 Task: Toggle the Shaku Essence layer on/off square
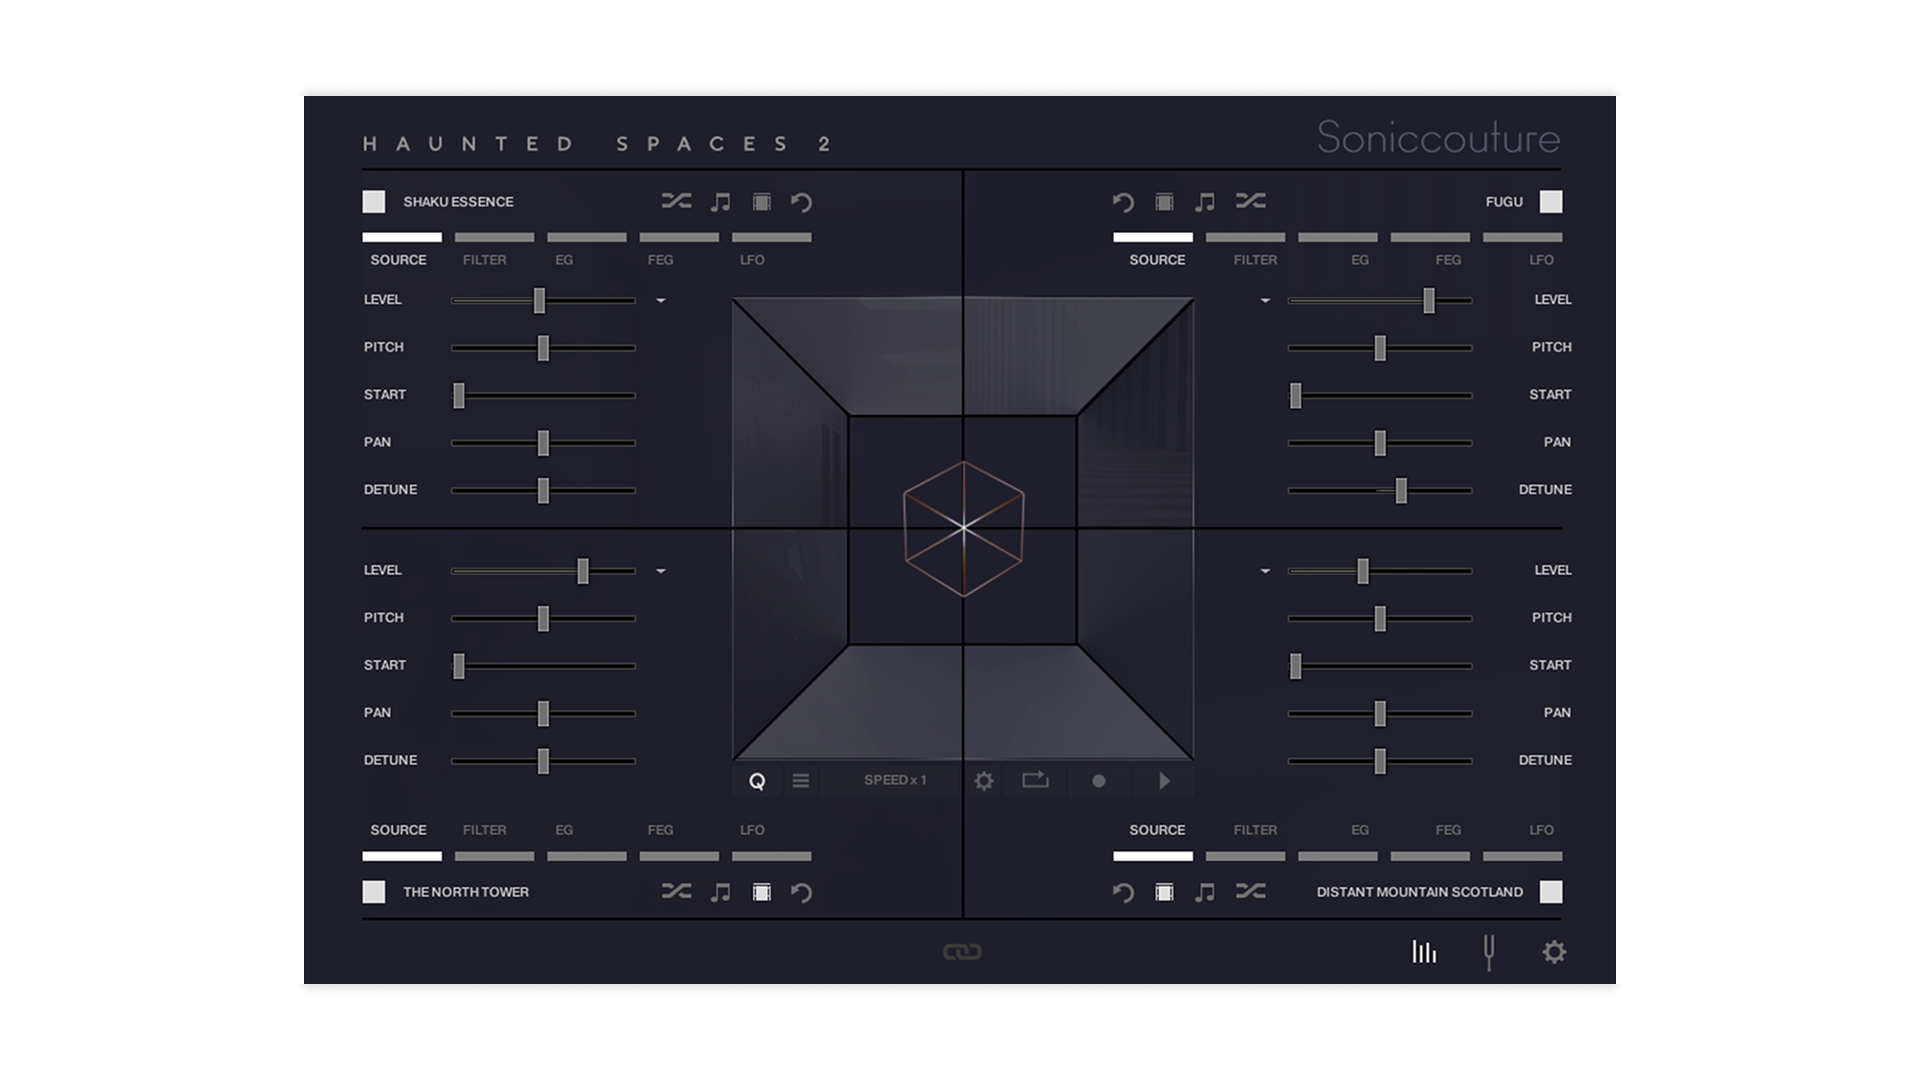[374, 202]
